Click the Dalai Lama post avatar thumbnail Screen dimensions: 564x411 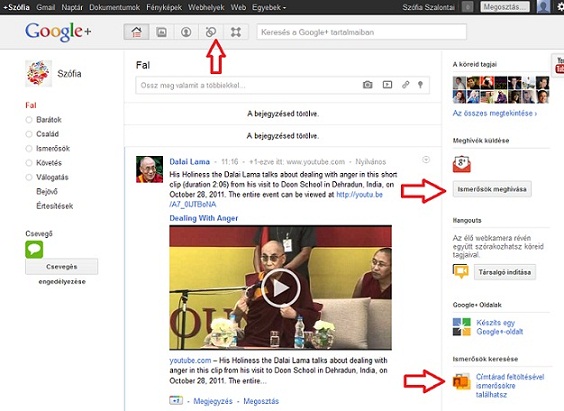[x=149, y=169]
